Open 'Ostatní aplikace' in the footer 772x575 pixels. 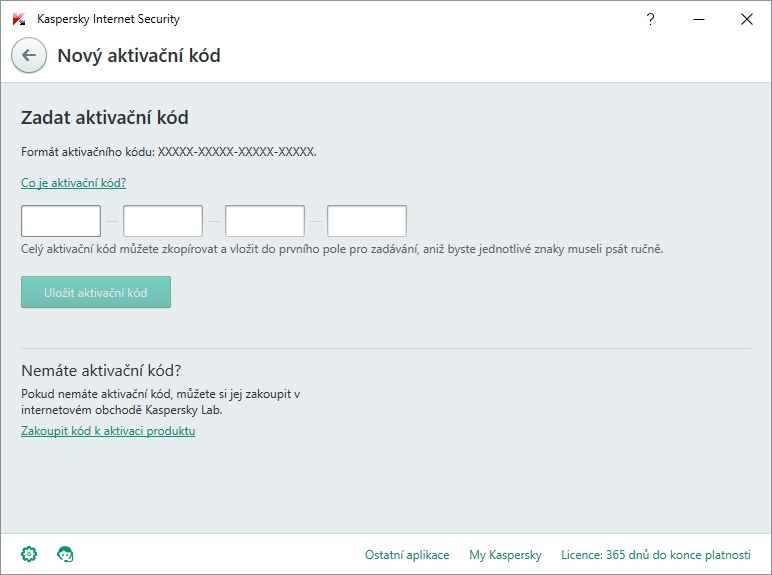[x=407, y=555]
